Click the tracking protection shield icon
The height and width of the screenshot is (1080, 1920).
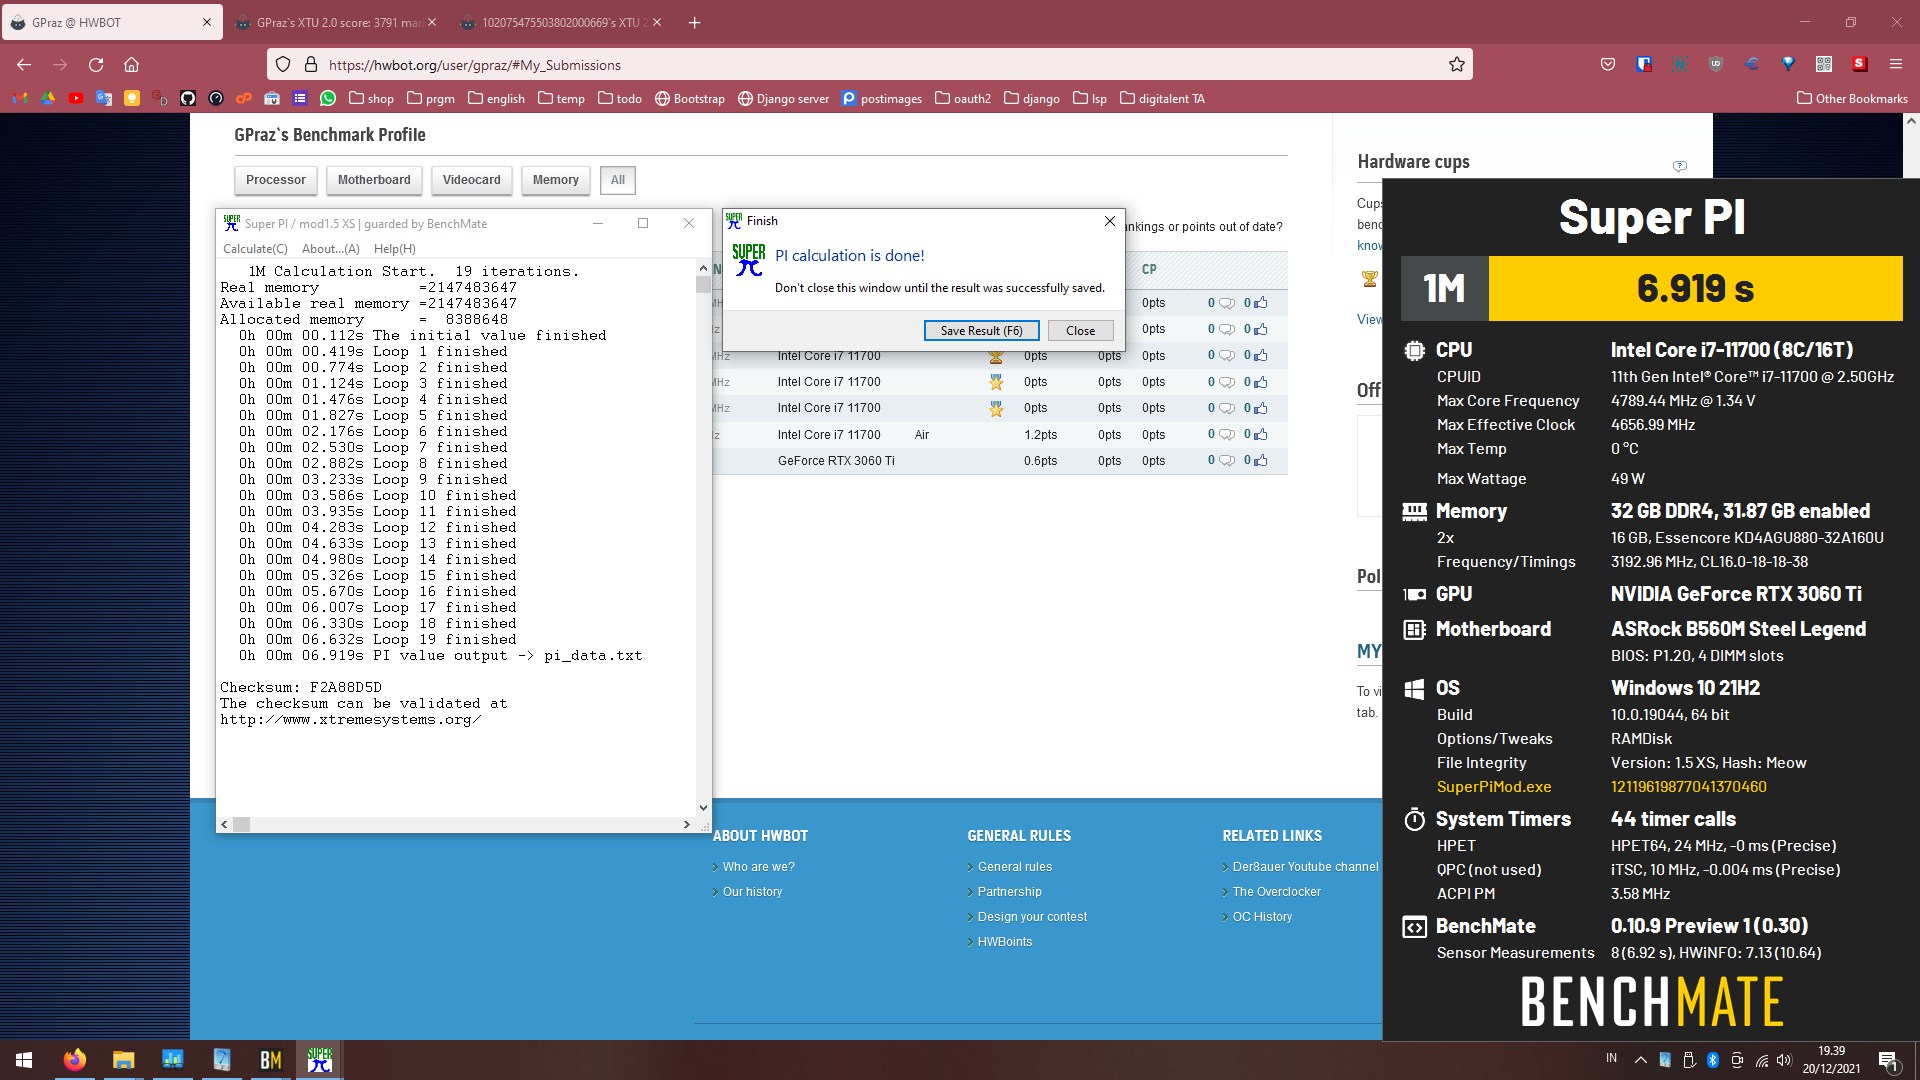283,65
